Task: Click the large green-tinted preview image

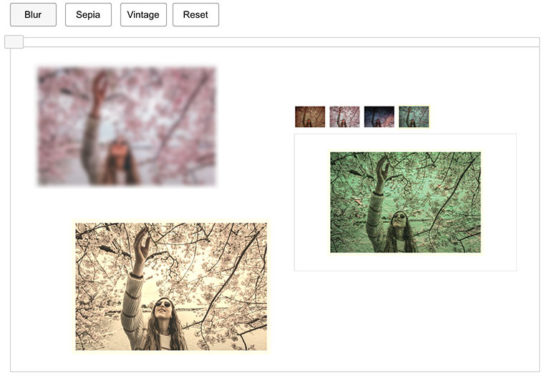Action: (405, 202)
